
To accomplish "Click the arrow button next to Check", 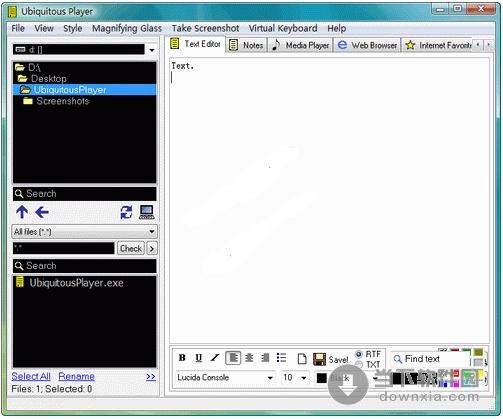I will pos(152,249).
